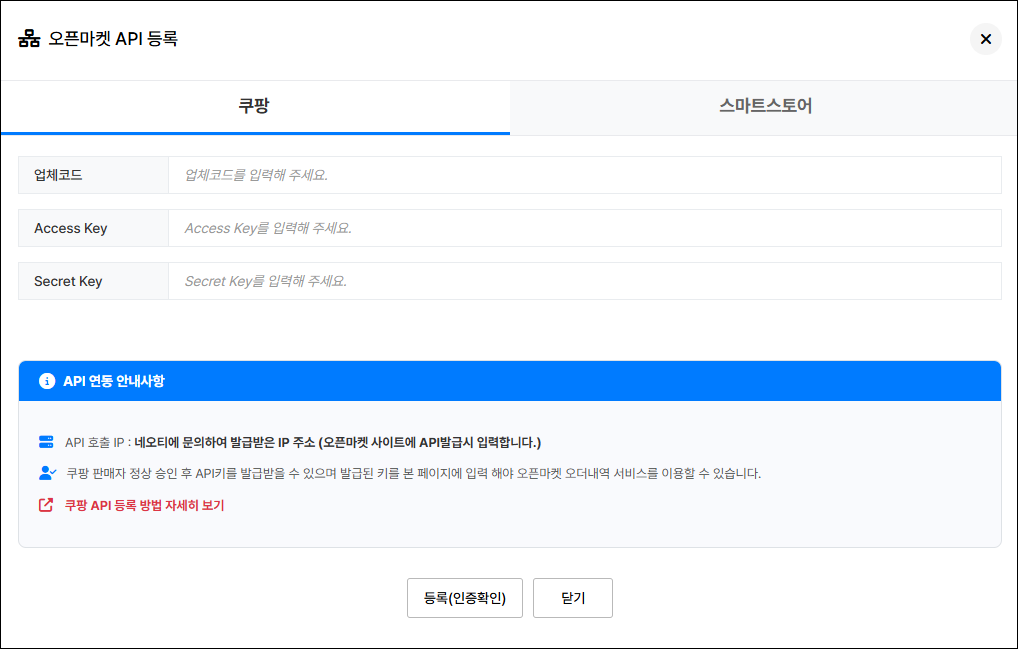Viewport: 1018px width, 649px height.
Task: Close the dialog with the X icon
Action: pyautogui.click(x=985, y=39)
